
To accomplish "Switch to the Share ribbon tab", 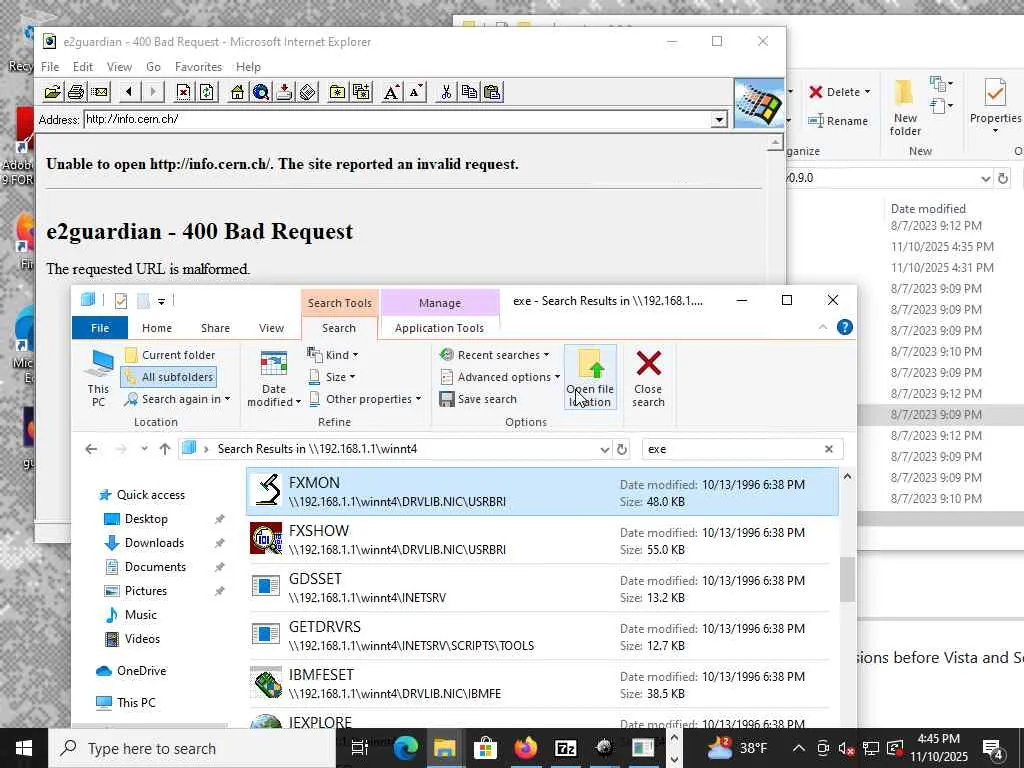I will (216, 328).
